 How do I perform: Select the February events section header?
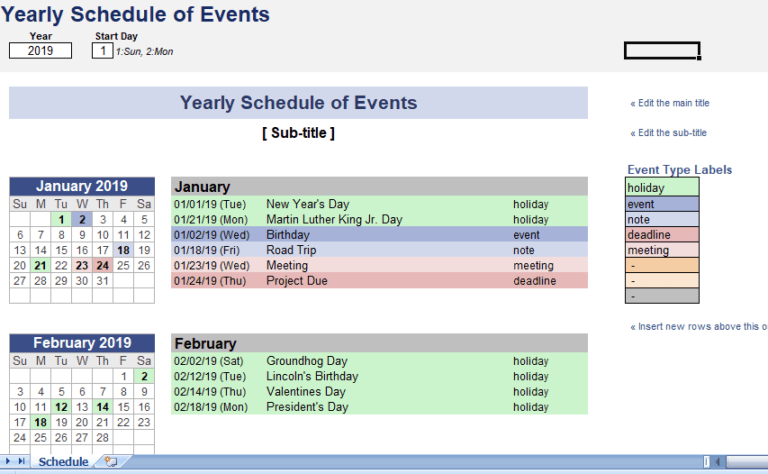click(x=379, y=343)
